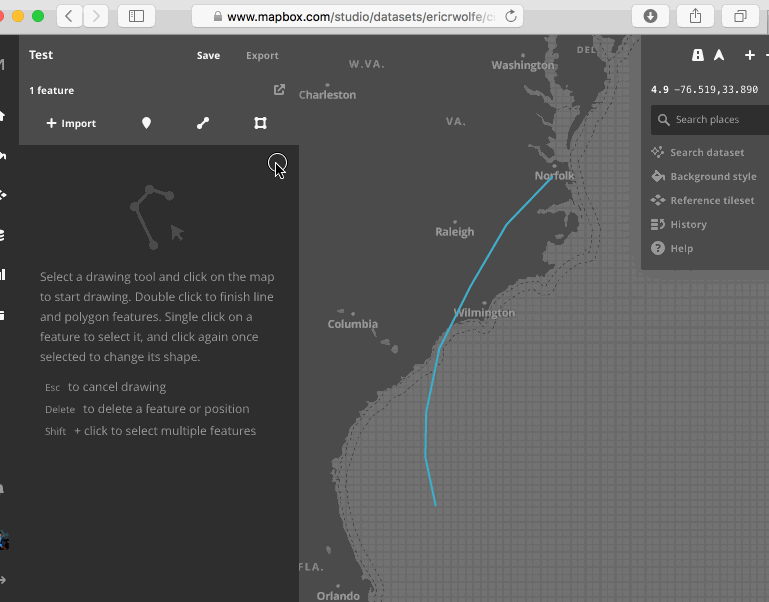Open the Safari share menu

click(x=695, y=16)
